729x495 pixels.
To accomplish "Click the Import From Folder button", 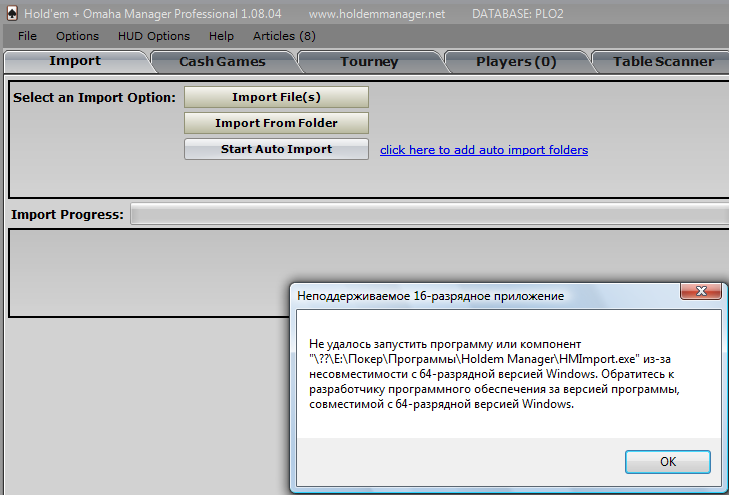I will click(x=276, y=123).
